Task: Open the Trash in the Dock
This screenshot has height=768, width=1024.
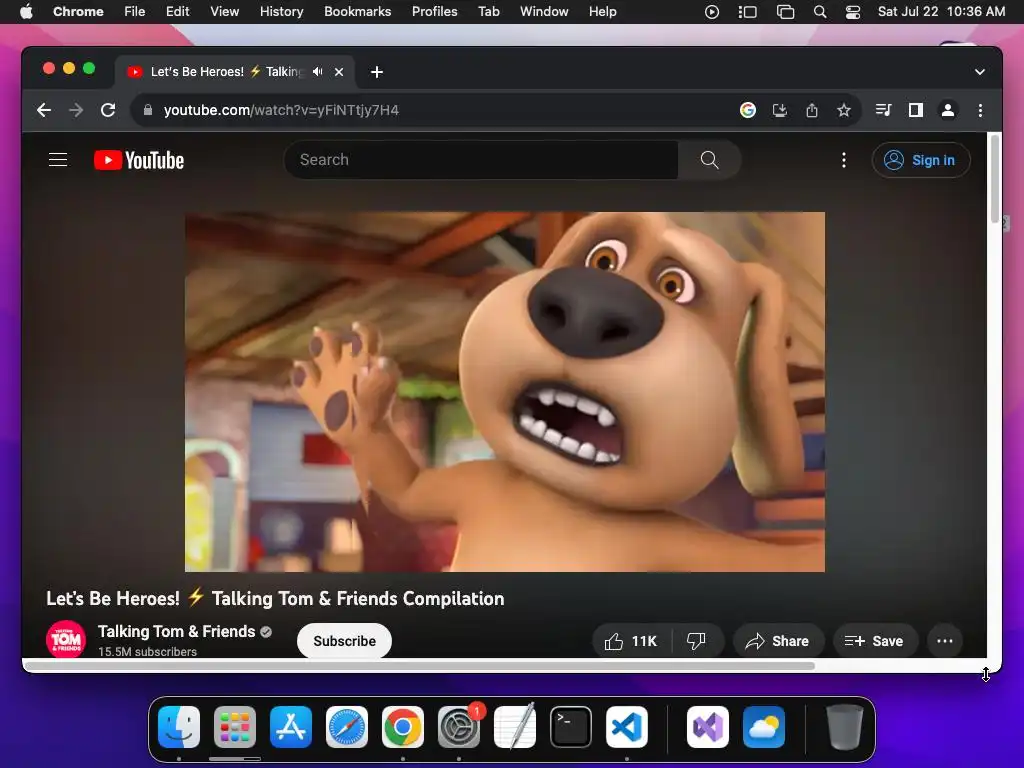Action: click(x=844, y=727)
